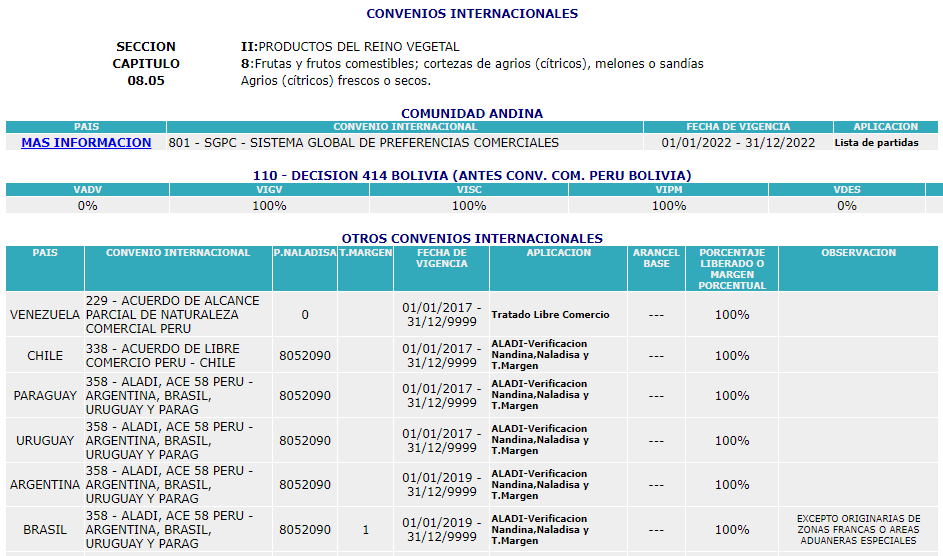The height and width of the screenshot is (556, 943).
Task: Click 'Tratado Libre Comercio' in the Venezuela row
Action: click(550, 314)
